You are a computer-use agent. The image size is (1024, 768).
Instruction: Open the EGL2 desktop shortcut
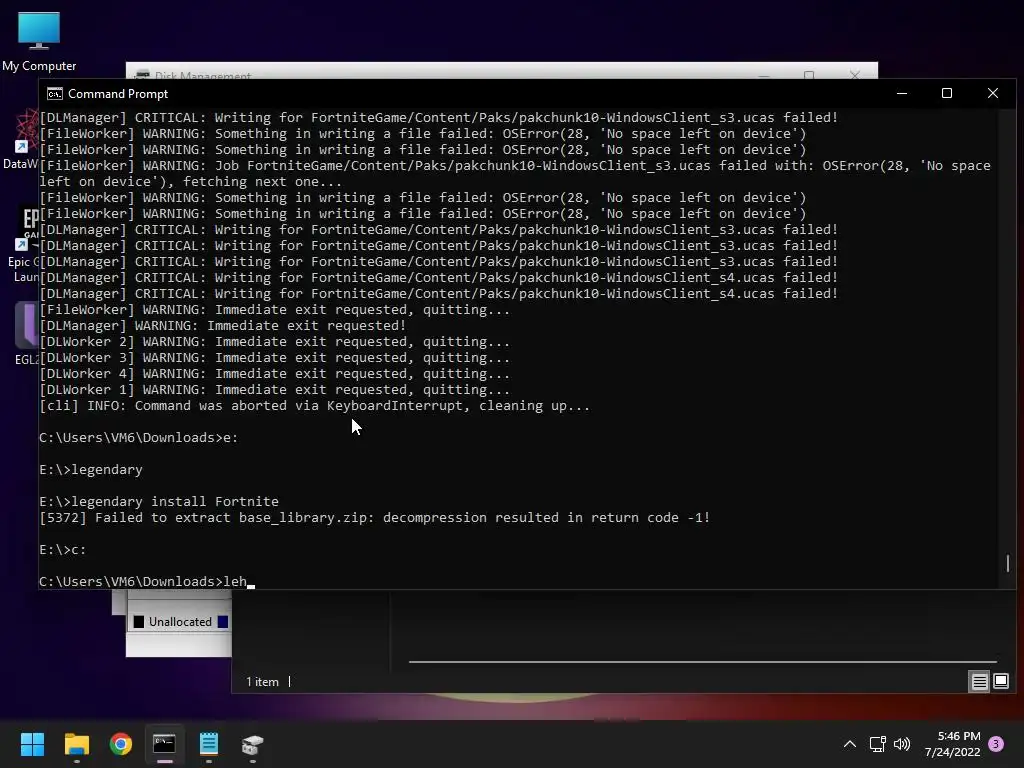(26, 333)
